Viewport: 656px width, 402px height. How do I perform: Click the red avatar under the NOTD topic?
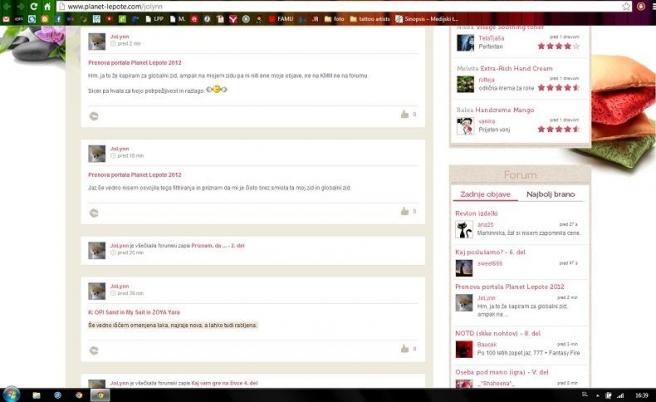[464, 349]
